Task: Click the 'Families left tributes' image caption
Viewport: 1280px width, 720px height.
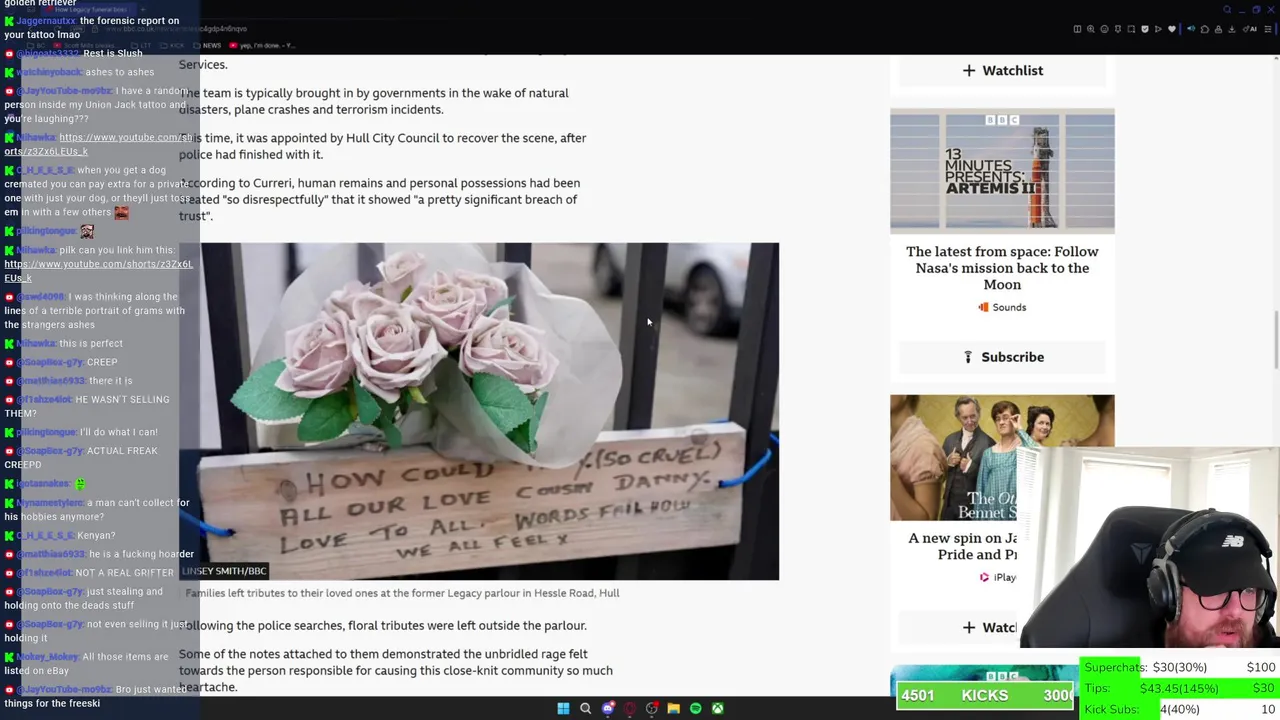Action: pyautogui.click(x=402, y=593)
